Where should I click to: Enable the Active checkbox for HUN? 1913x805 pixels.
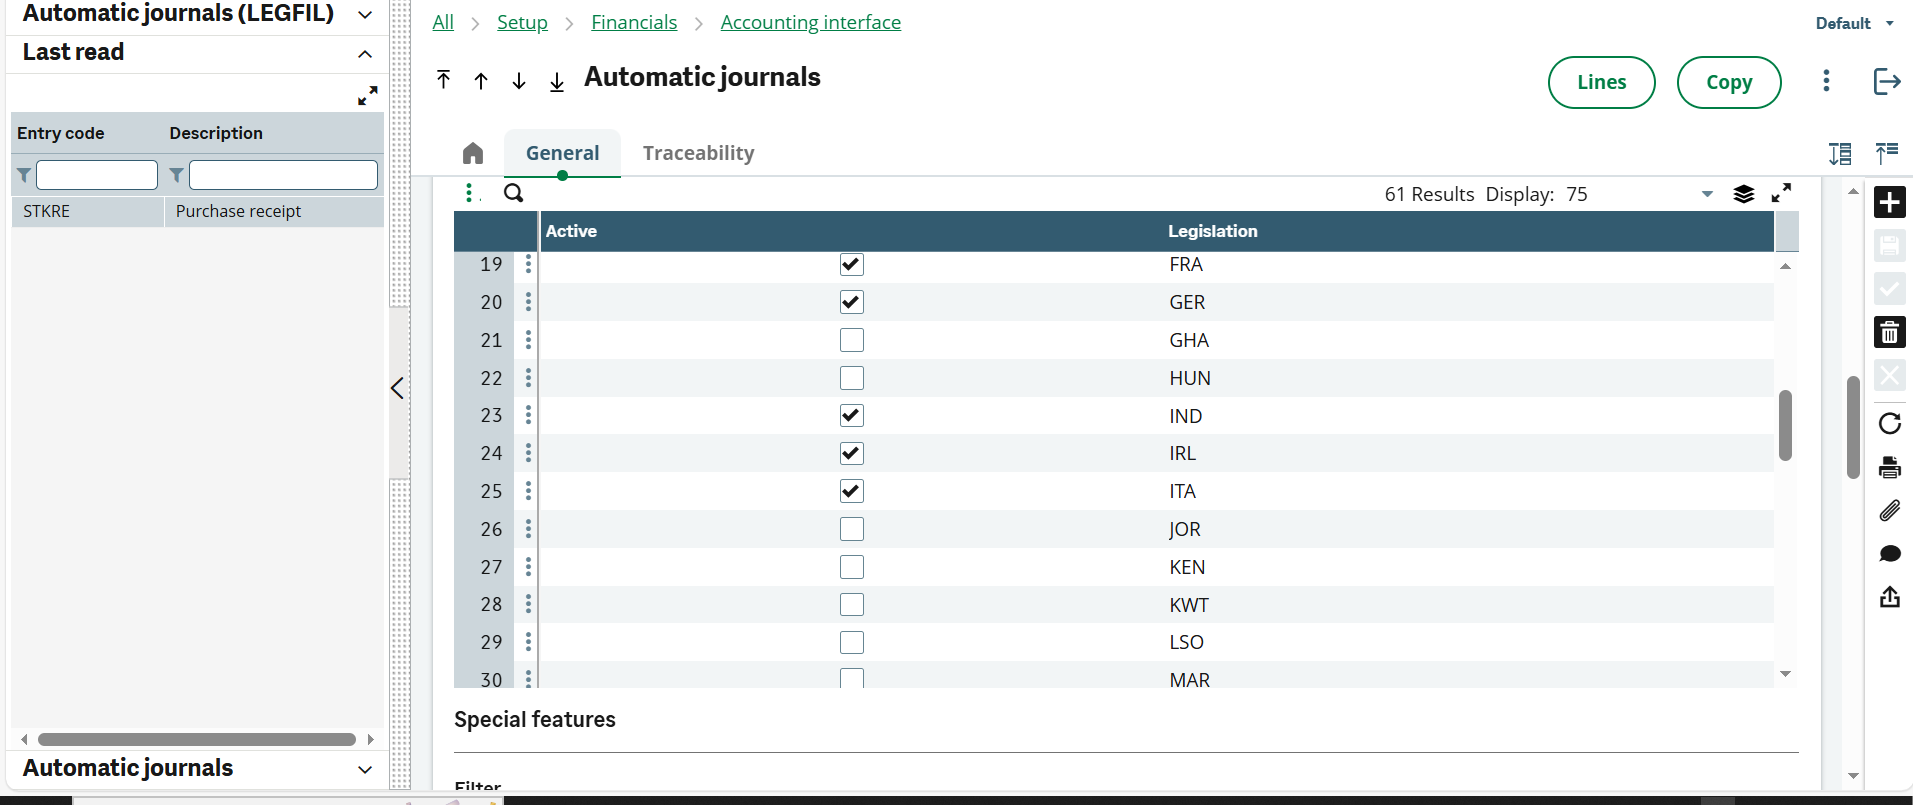[x=851, y=378]
